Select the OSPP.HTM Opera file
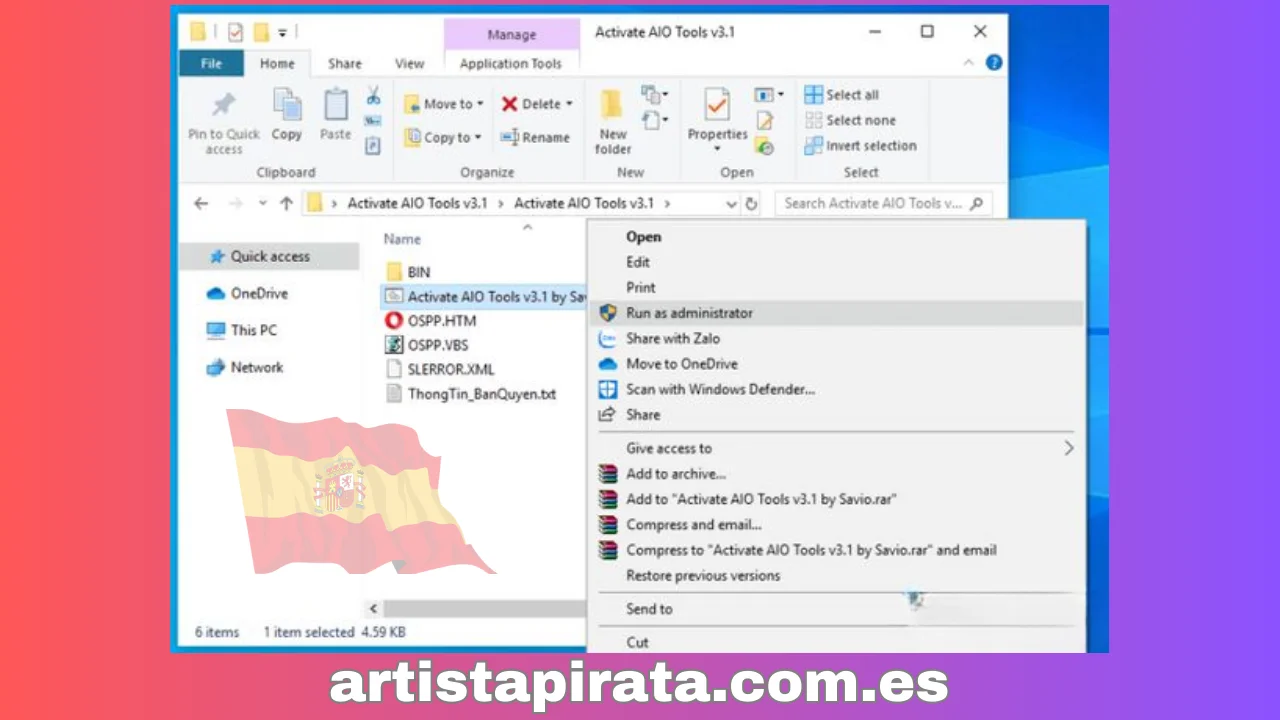1280x720 pixels. tap(431, 321)
